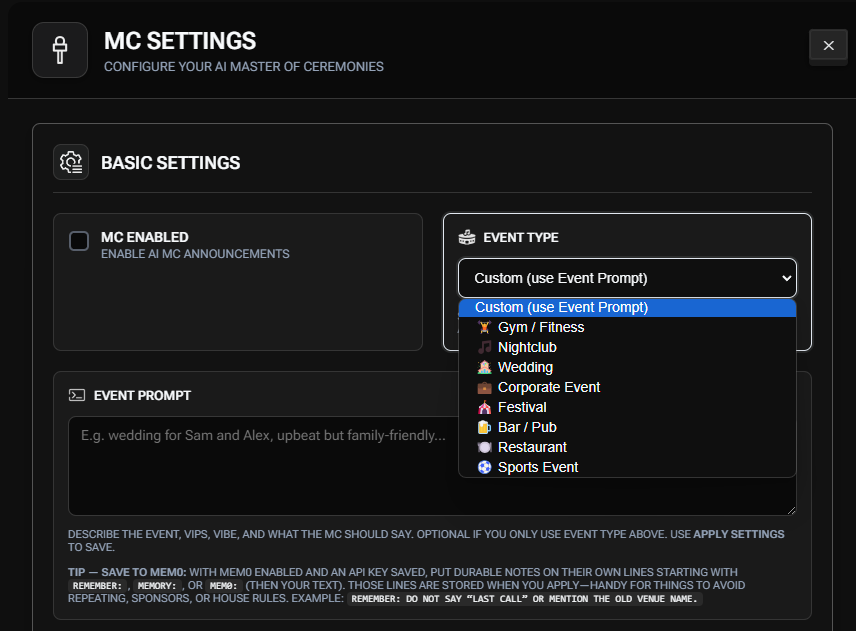Select the Wedding event type
856x631 pixels.
coord(627,367)
